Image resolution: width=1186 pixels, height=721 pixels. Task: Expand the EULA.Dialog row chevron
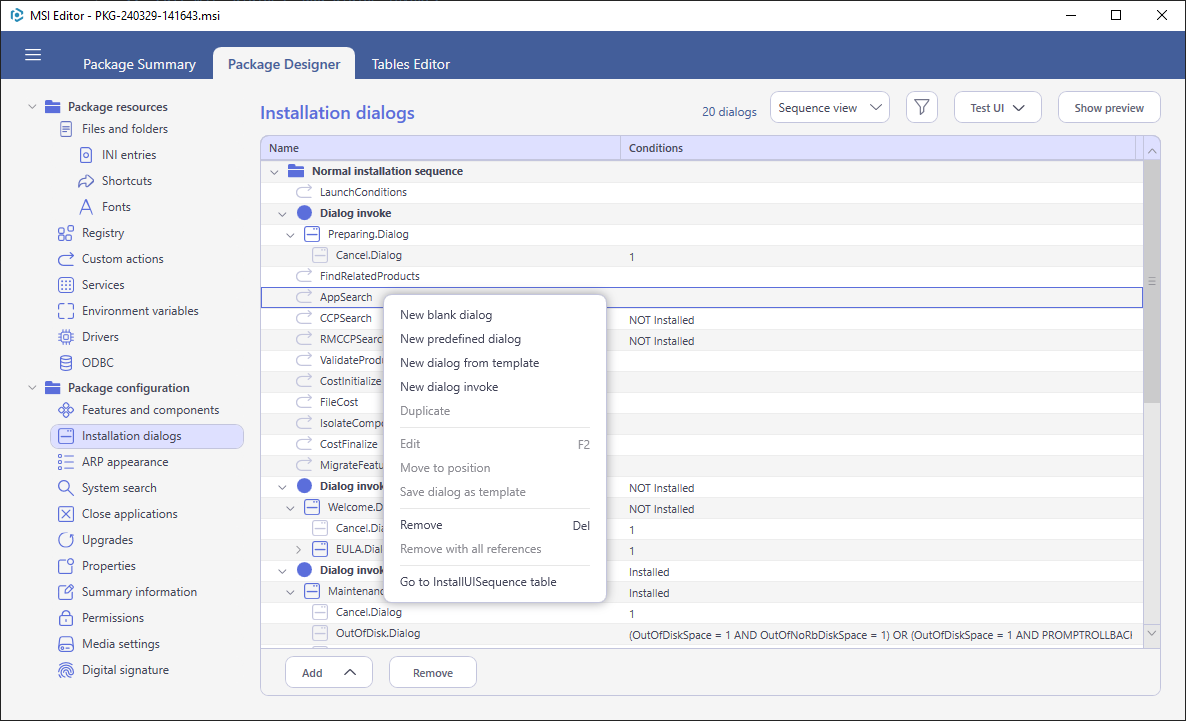298,550
